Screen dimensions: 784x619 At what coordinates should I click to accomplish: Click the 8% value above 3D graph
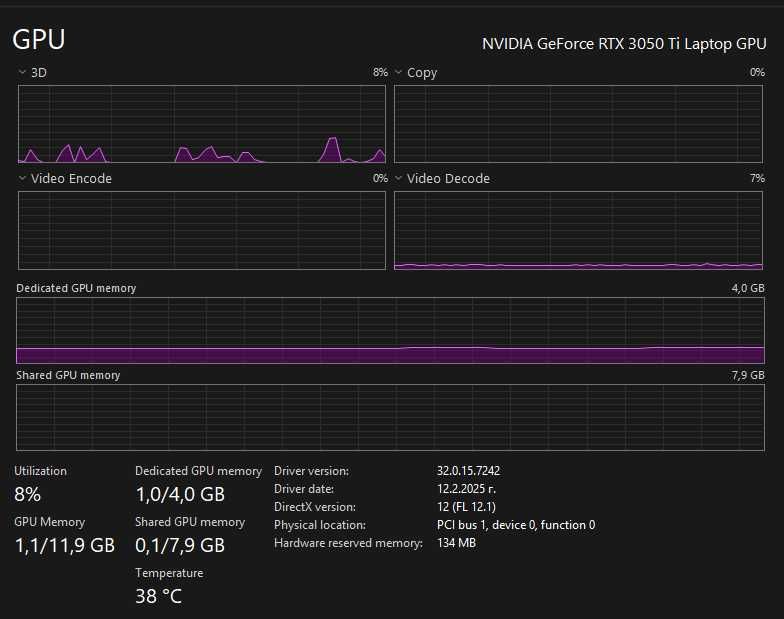pos(380,72)
